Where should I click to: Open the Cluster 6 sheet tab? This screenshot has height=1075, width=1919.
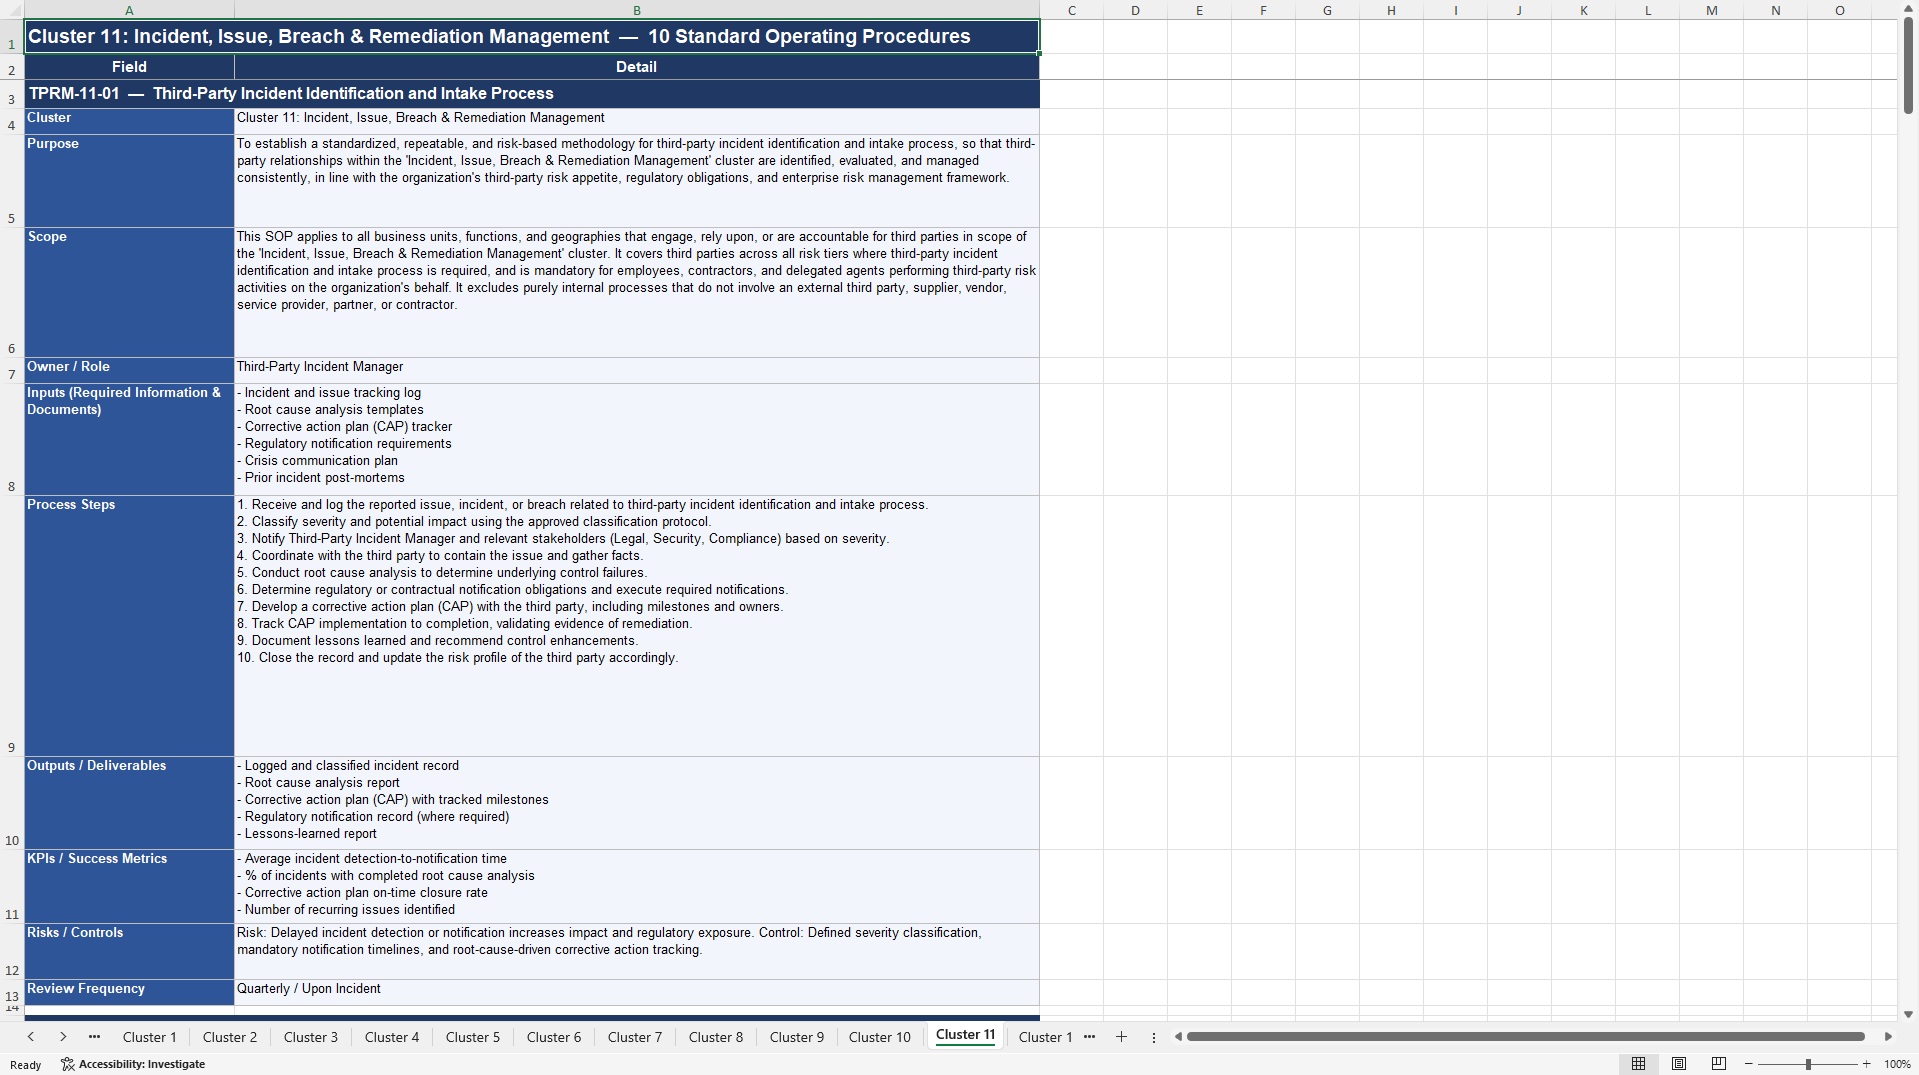tap(554, 1037)
